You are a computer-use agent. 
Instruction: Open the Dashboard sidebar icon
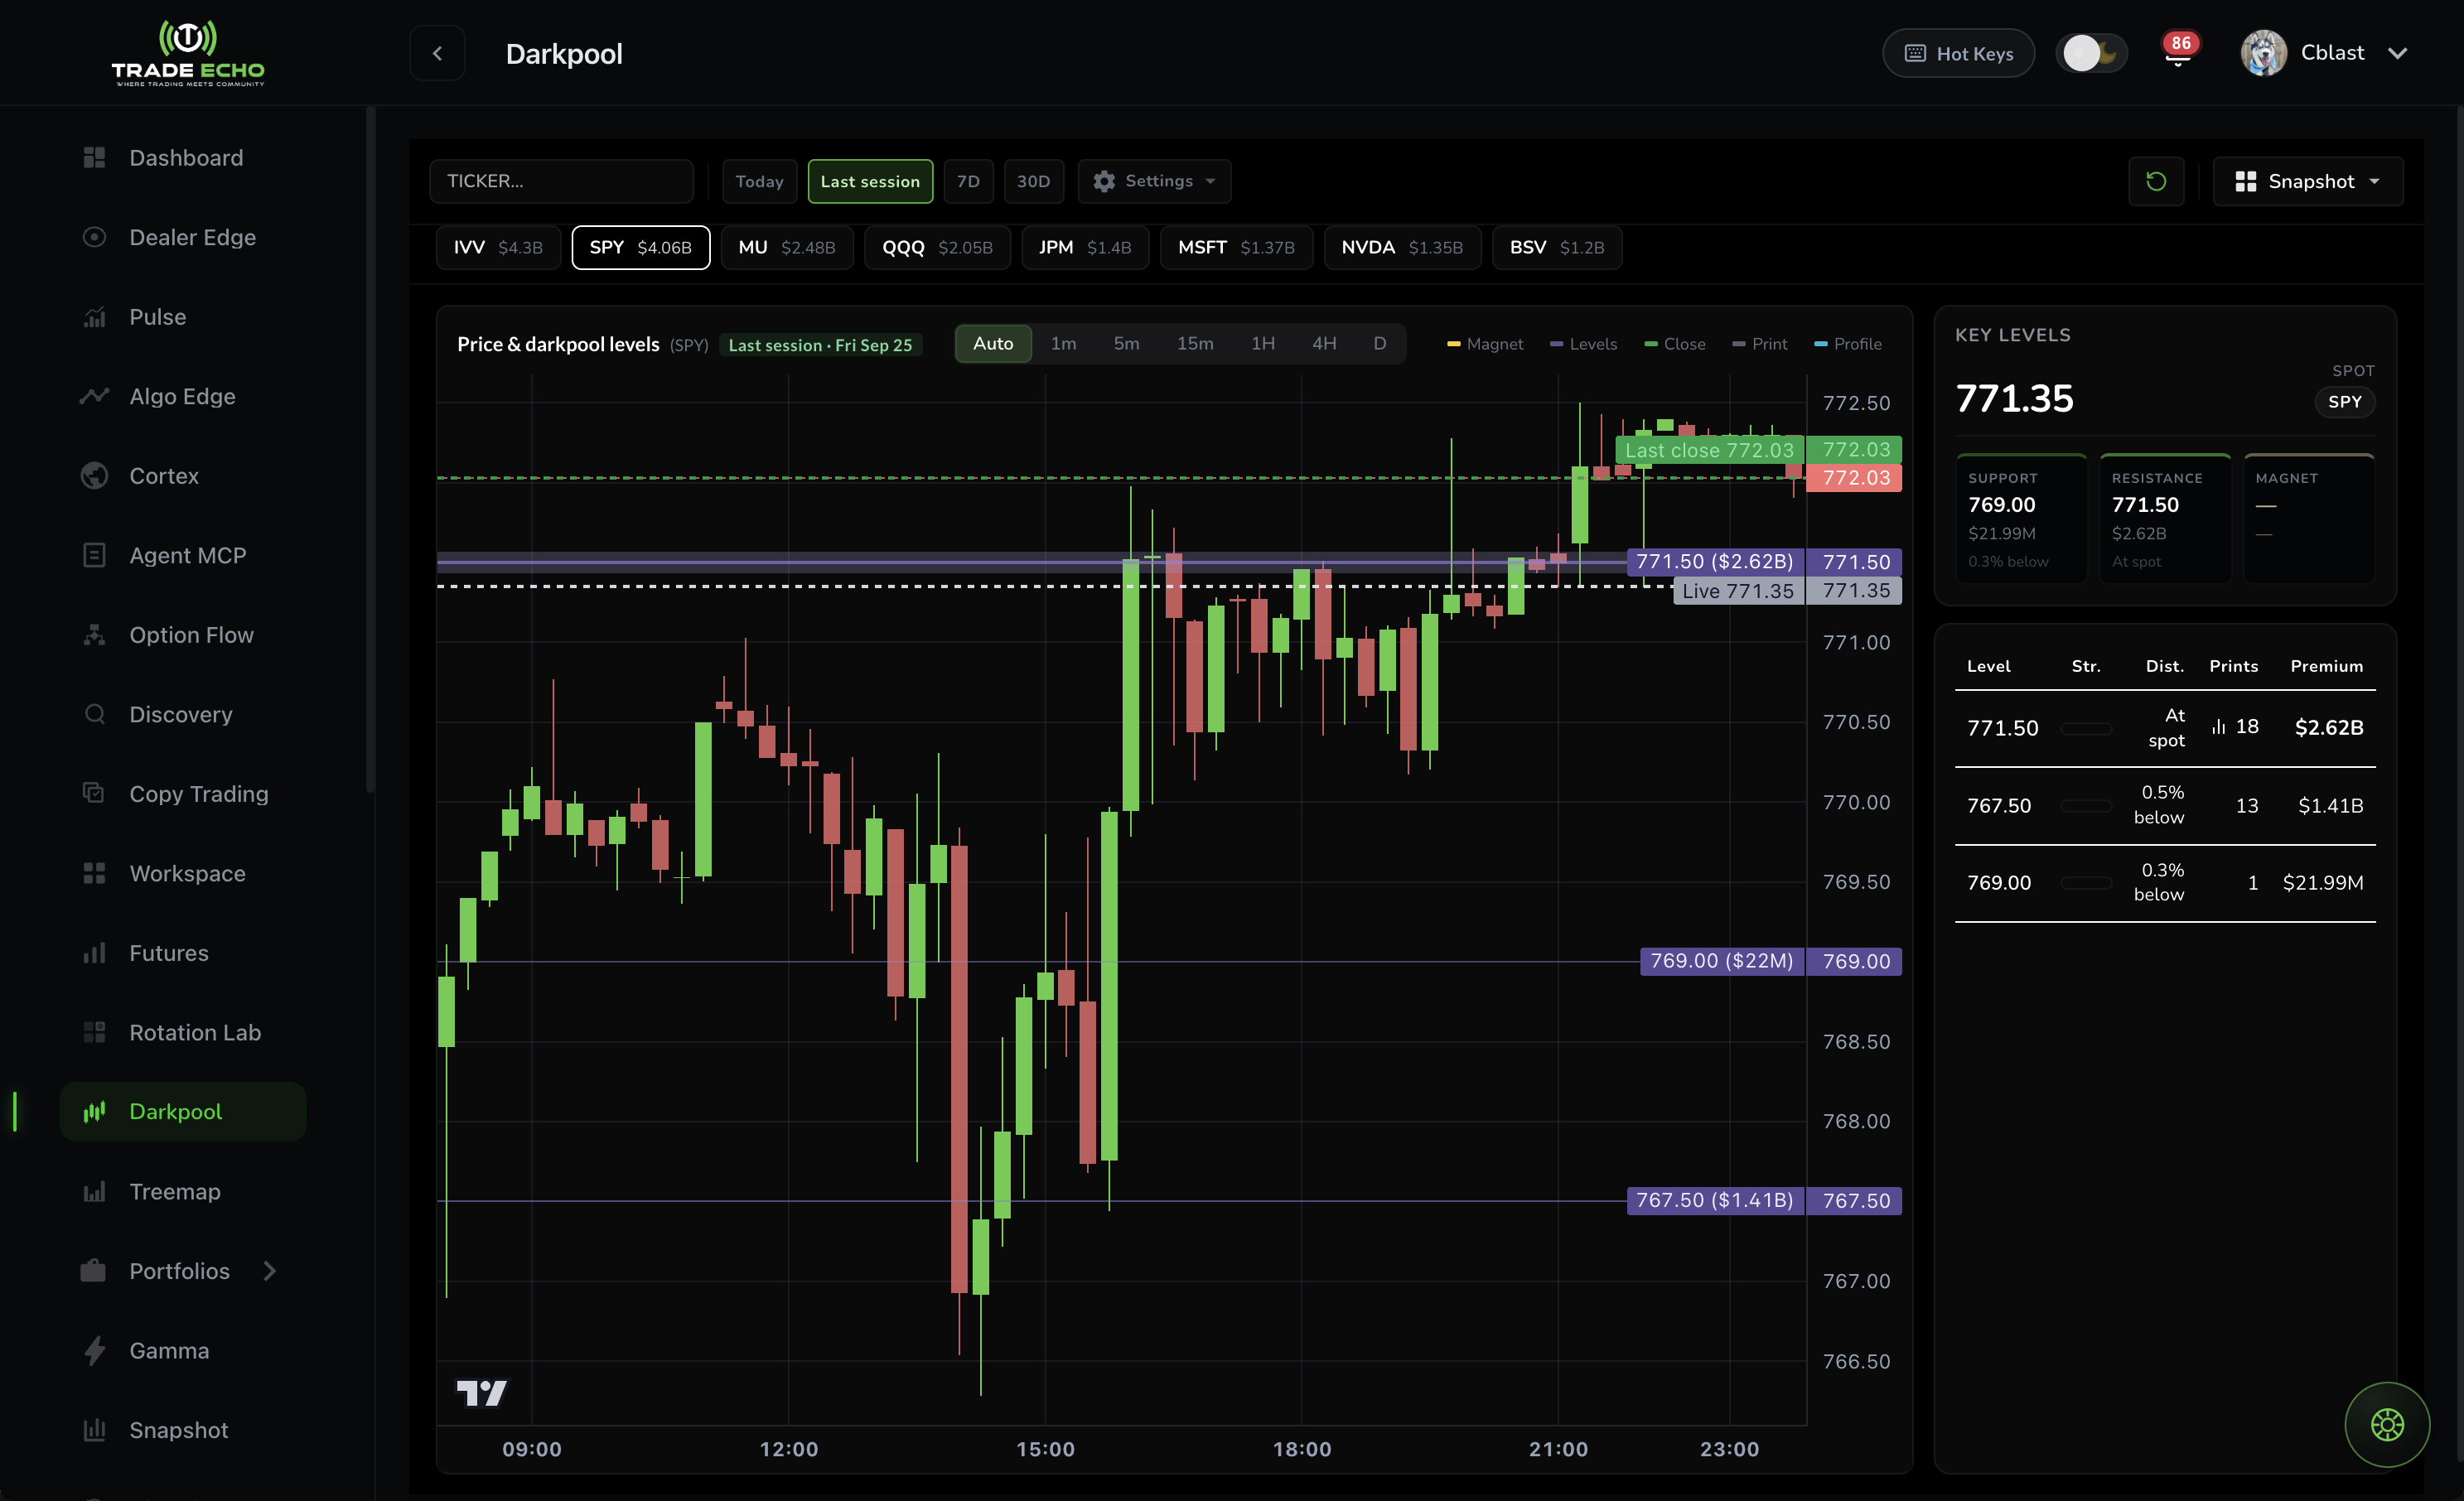[x=94, y=158]
